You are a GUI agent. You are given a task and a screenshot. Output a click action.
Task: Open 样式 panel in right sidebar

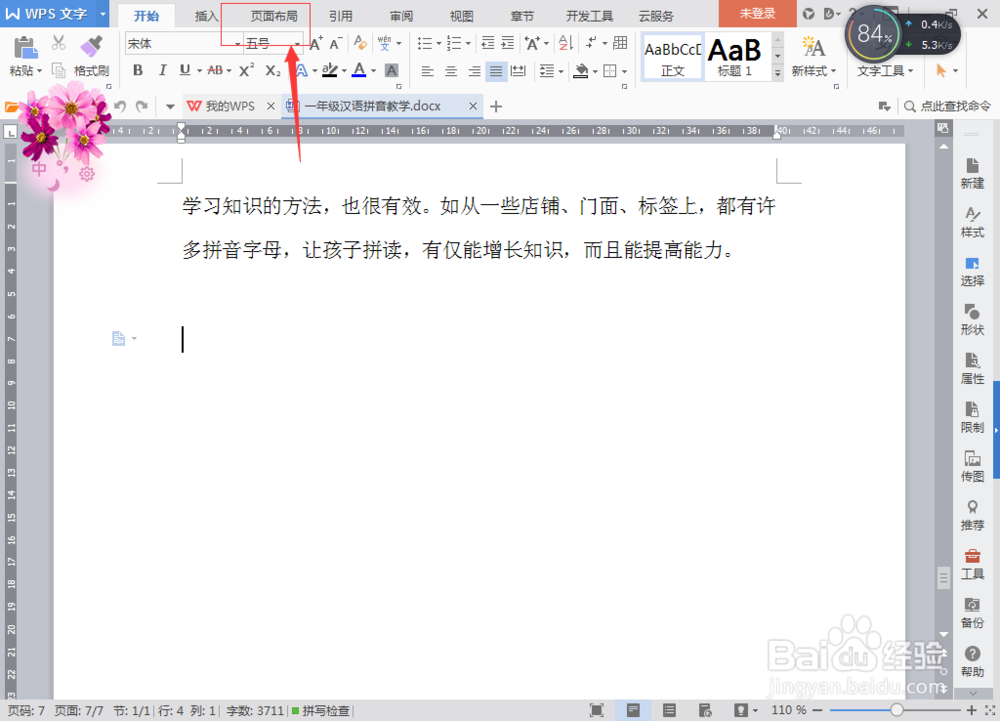click(972, 222)
